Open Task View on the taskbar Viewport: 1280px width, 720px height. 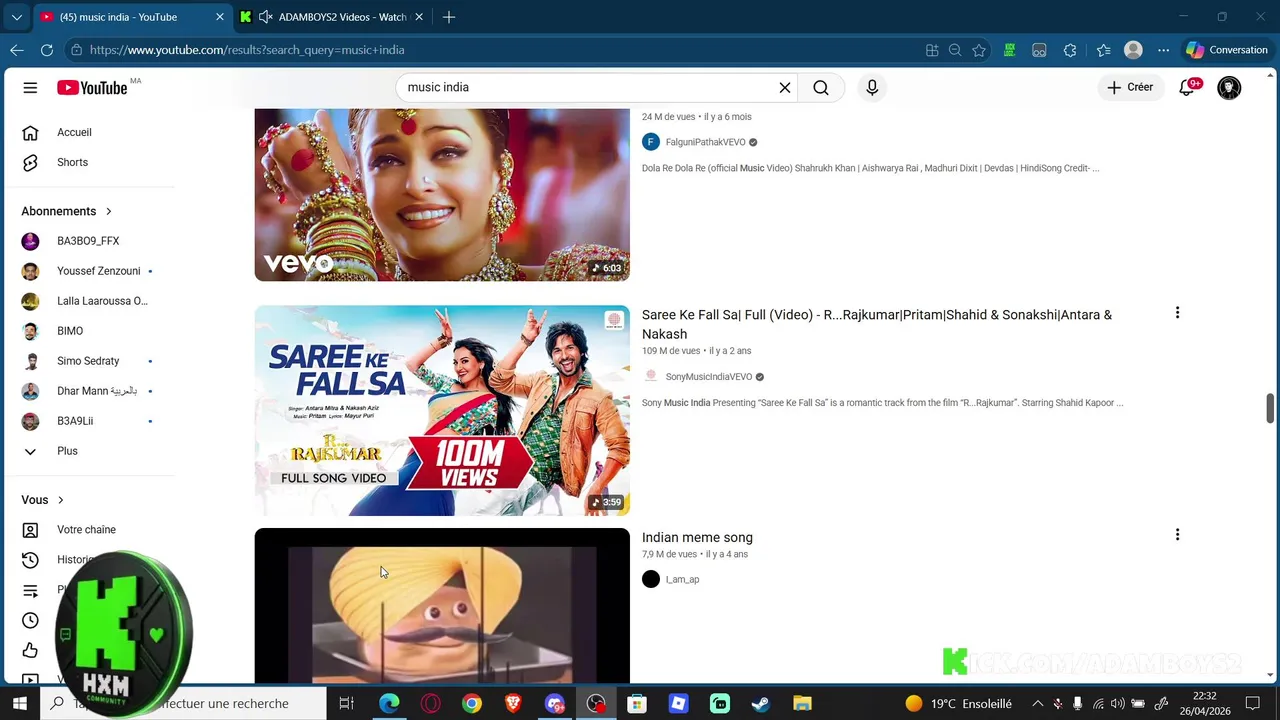point(346,704)
